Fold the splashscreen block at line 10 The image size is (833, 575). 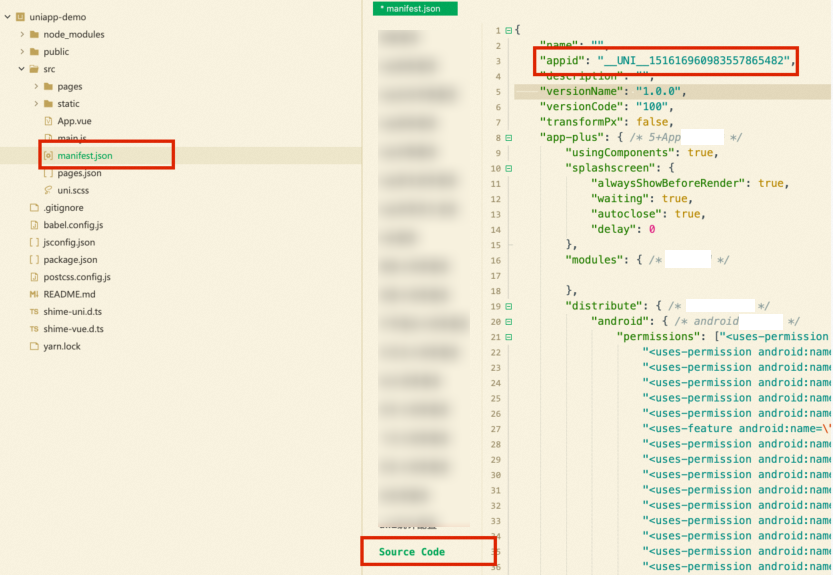[x=508, y=168]
